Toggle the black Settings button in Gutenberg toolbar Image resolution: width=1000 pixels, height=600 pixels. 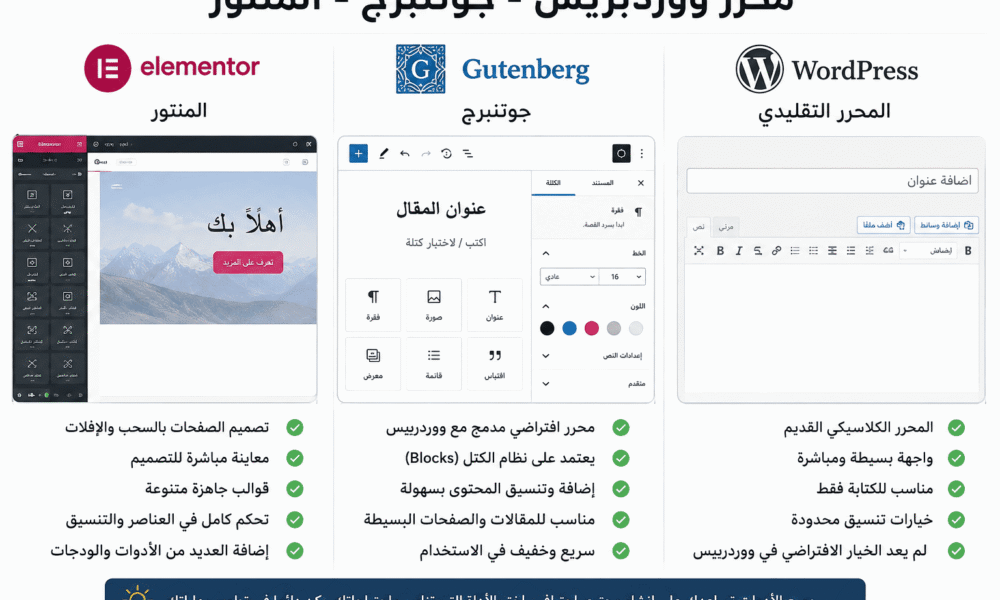[621, 154]
